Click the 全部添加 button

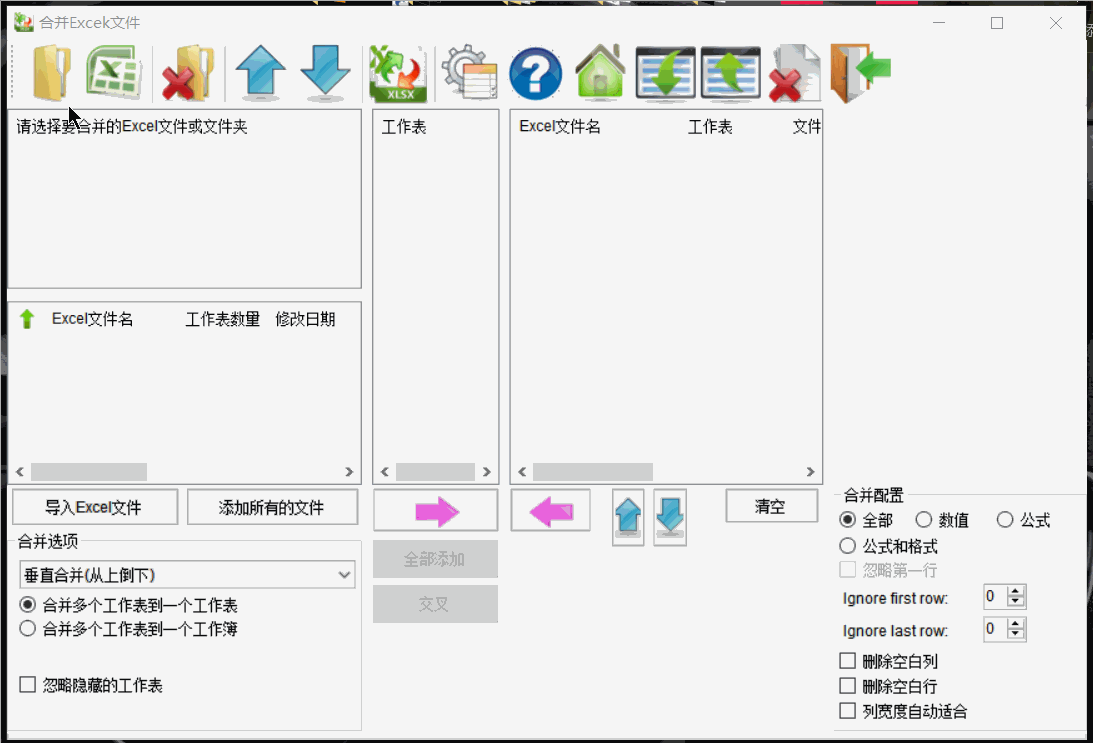point(435,559)
